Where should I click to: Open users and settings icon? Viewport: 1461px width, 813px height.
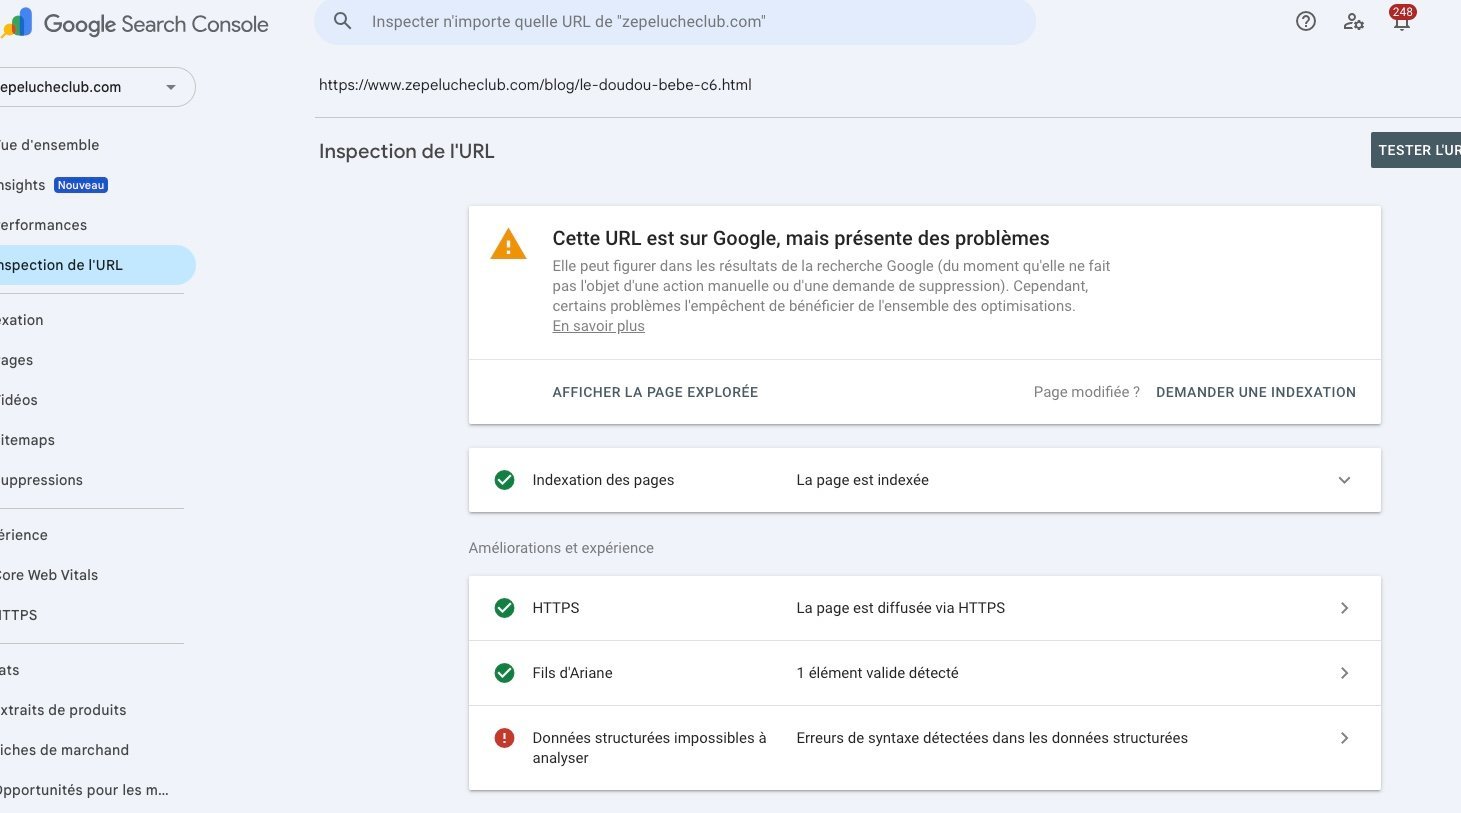click(1354, 21)
